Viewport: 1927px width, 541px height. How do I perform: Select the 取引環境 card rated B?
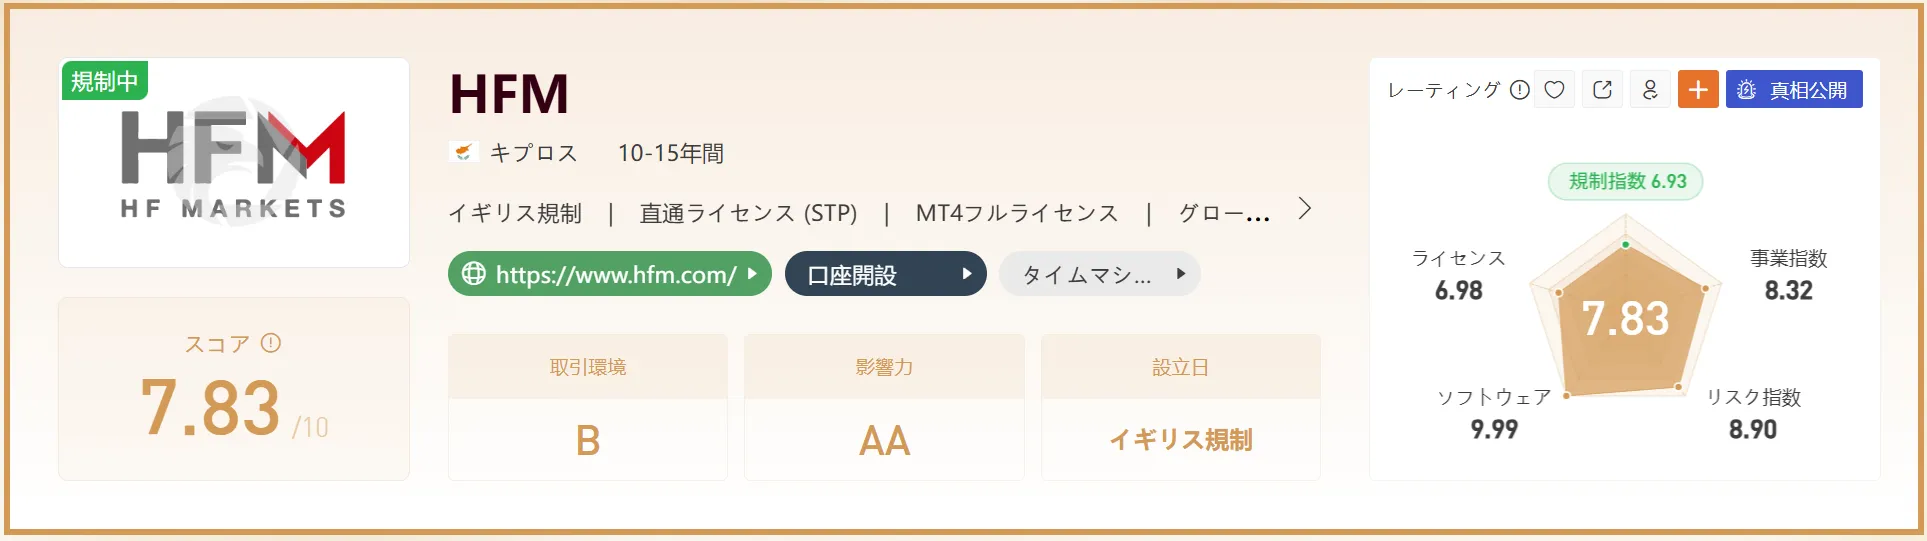point(588,407)
